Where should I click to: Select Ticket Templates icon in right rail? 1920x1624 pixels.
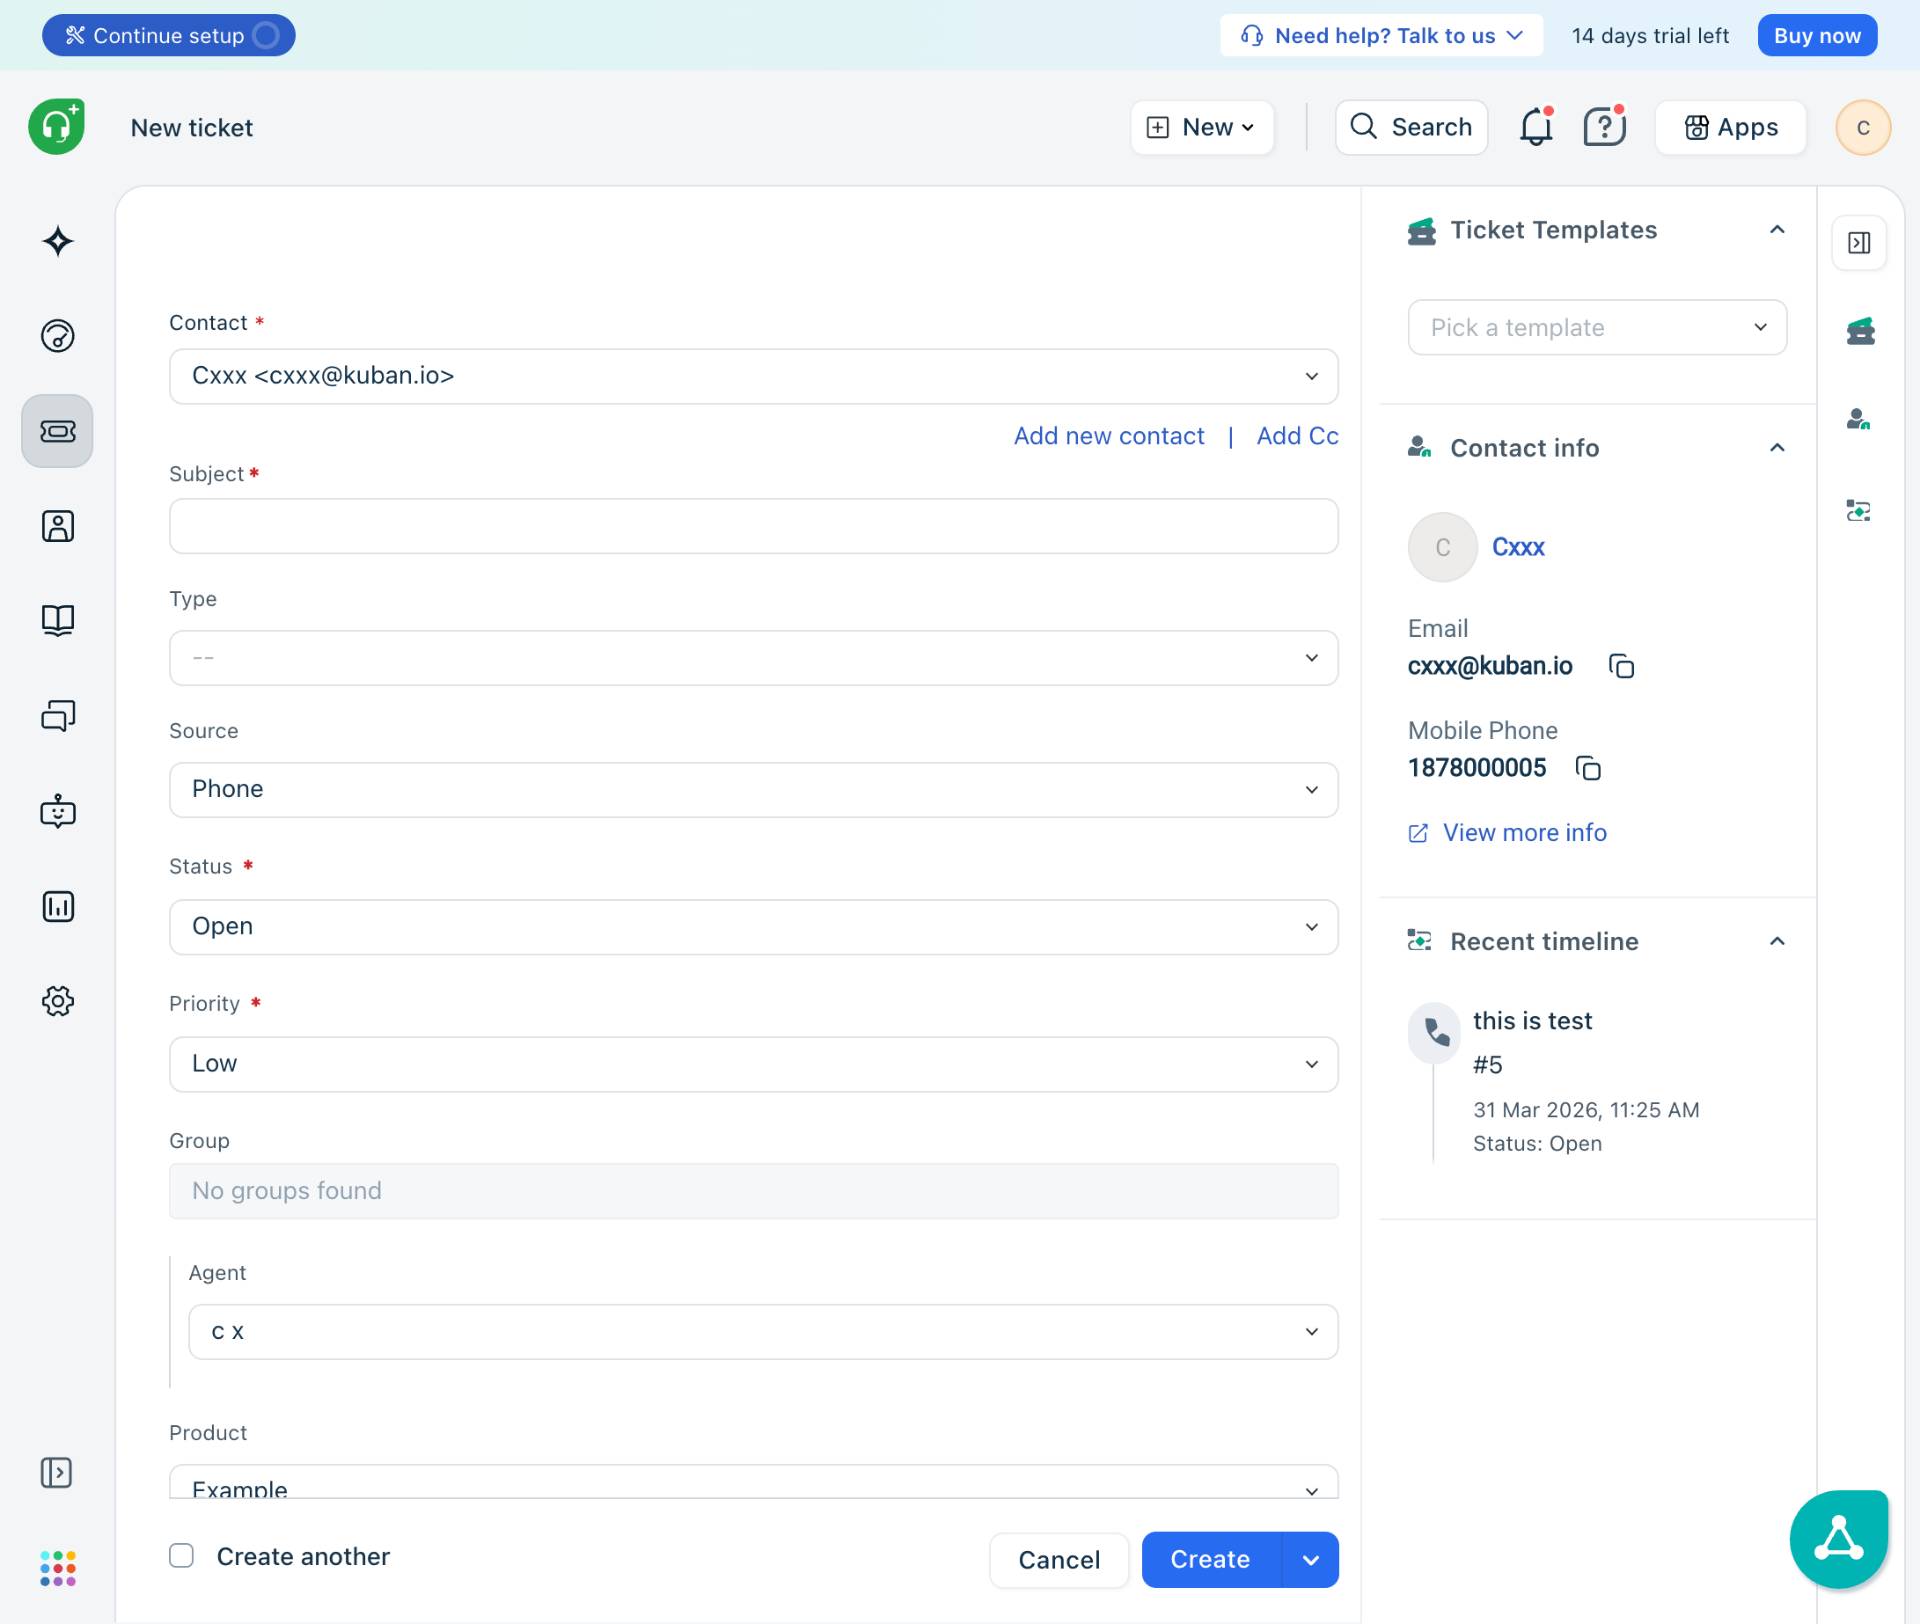tap(1860, 330)
